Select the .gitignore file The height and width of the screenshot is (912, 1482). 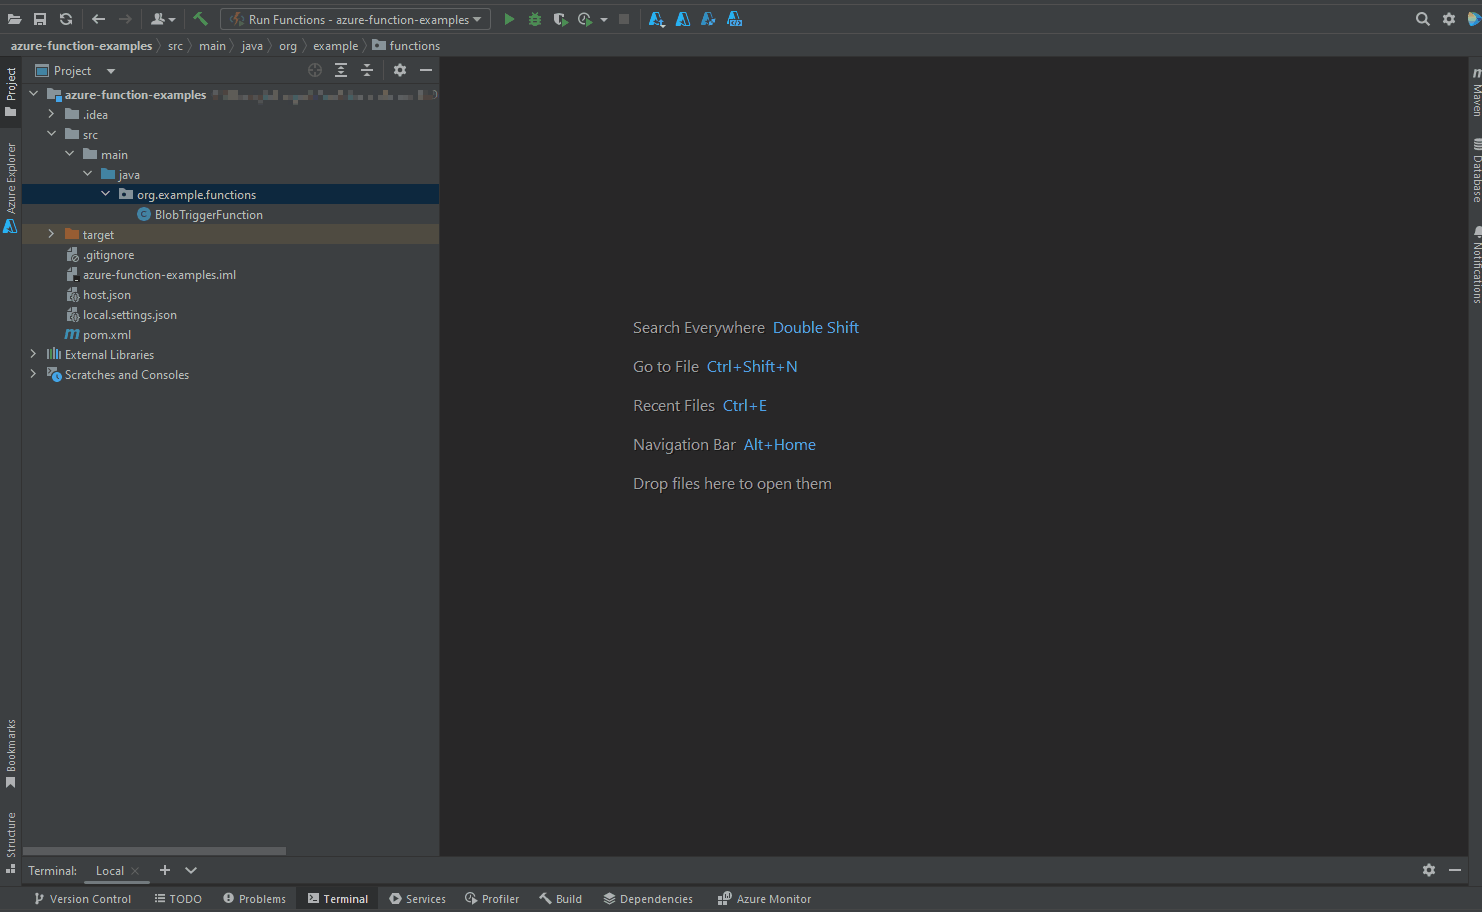pyautogui.click(x=99, y=255)
